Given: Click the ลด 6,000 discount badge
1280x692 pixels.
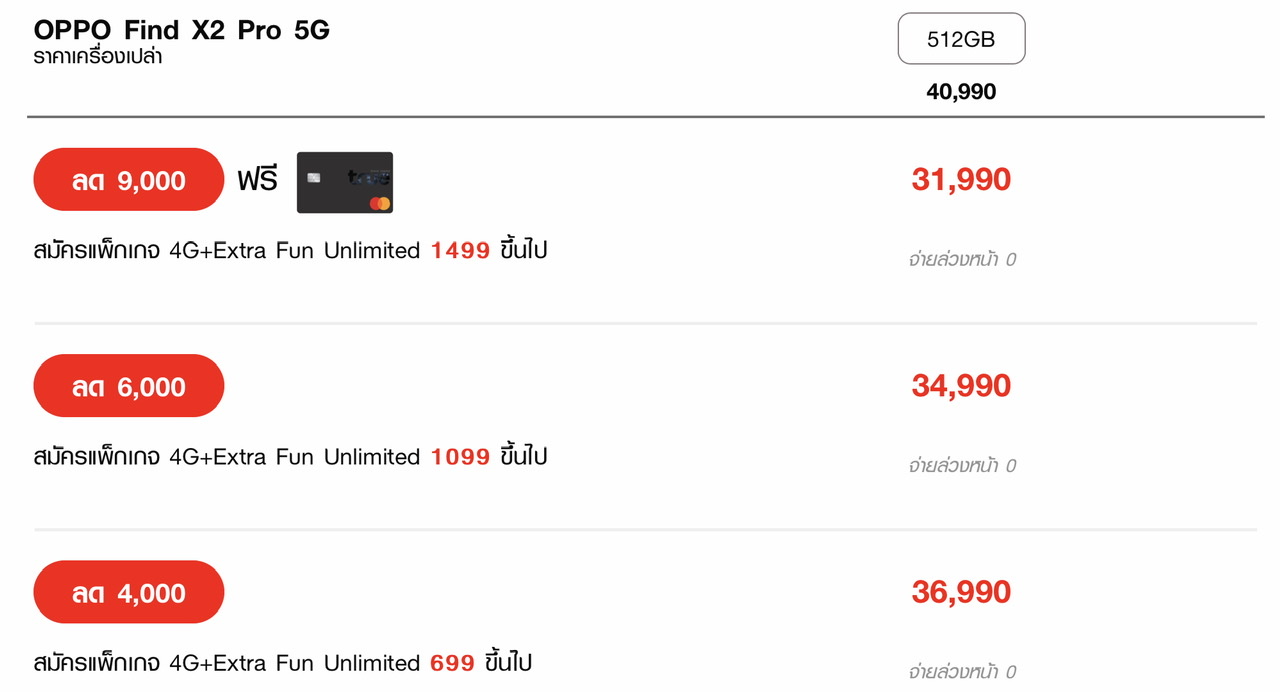Looking at the screenshot, I should [129, 386].
